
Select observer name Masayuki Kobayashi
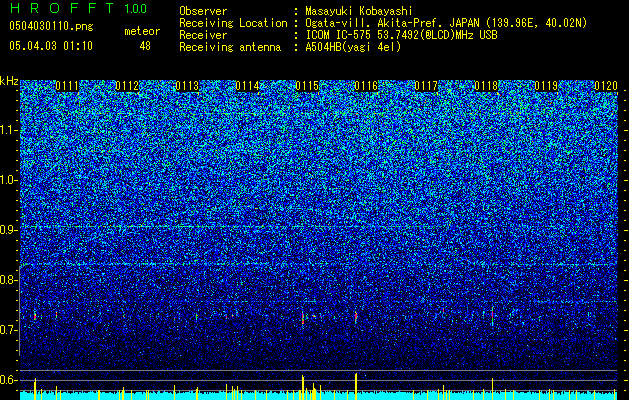pyautogui.click(x=358, y=11)
